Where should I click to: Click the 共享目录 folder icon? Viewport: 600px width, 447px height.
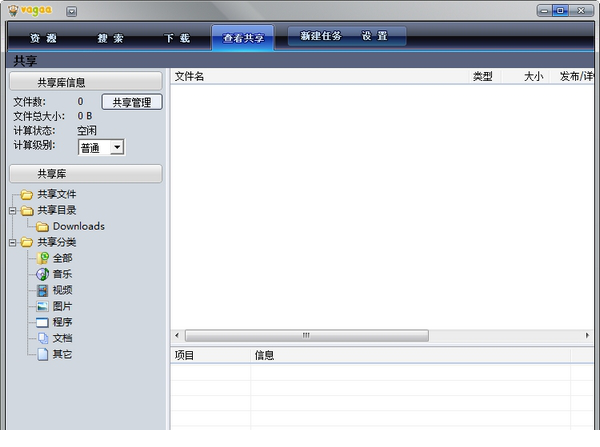[26, 211]
